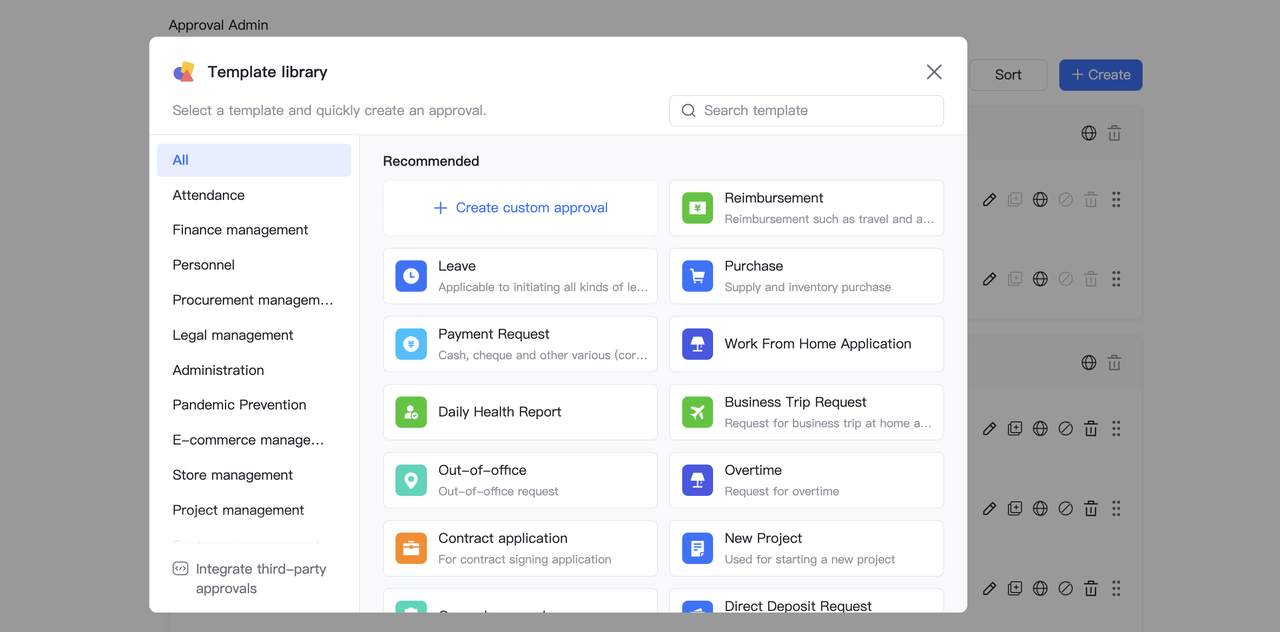The width and height of the screenshot is (1280, 632).
Task: Open the Legal management category
Action: (x=232, y=335)
